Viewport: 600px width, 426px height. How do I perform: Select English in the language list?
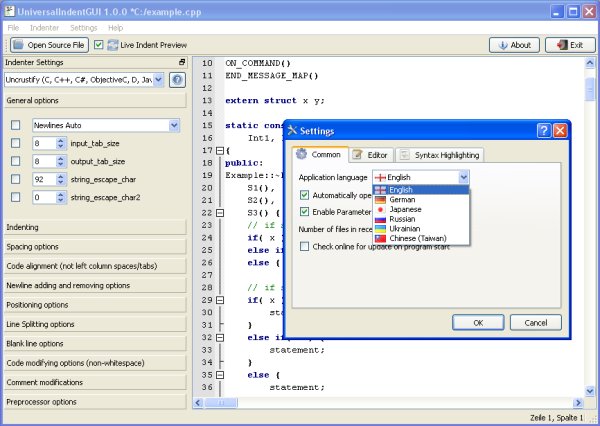pos(421,190)
